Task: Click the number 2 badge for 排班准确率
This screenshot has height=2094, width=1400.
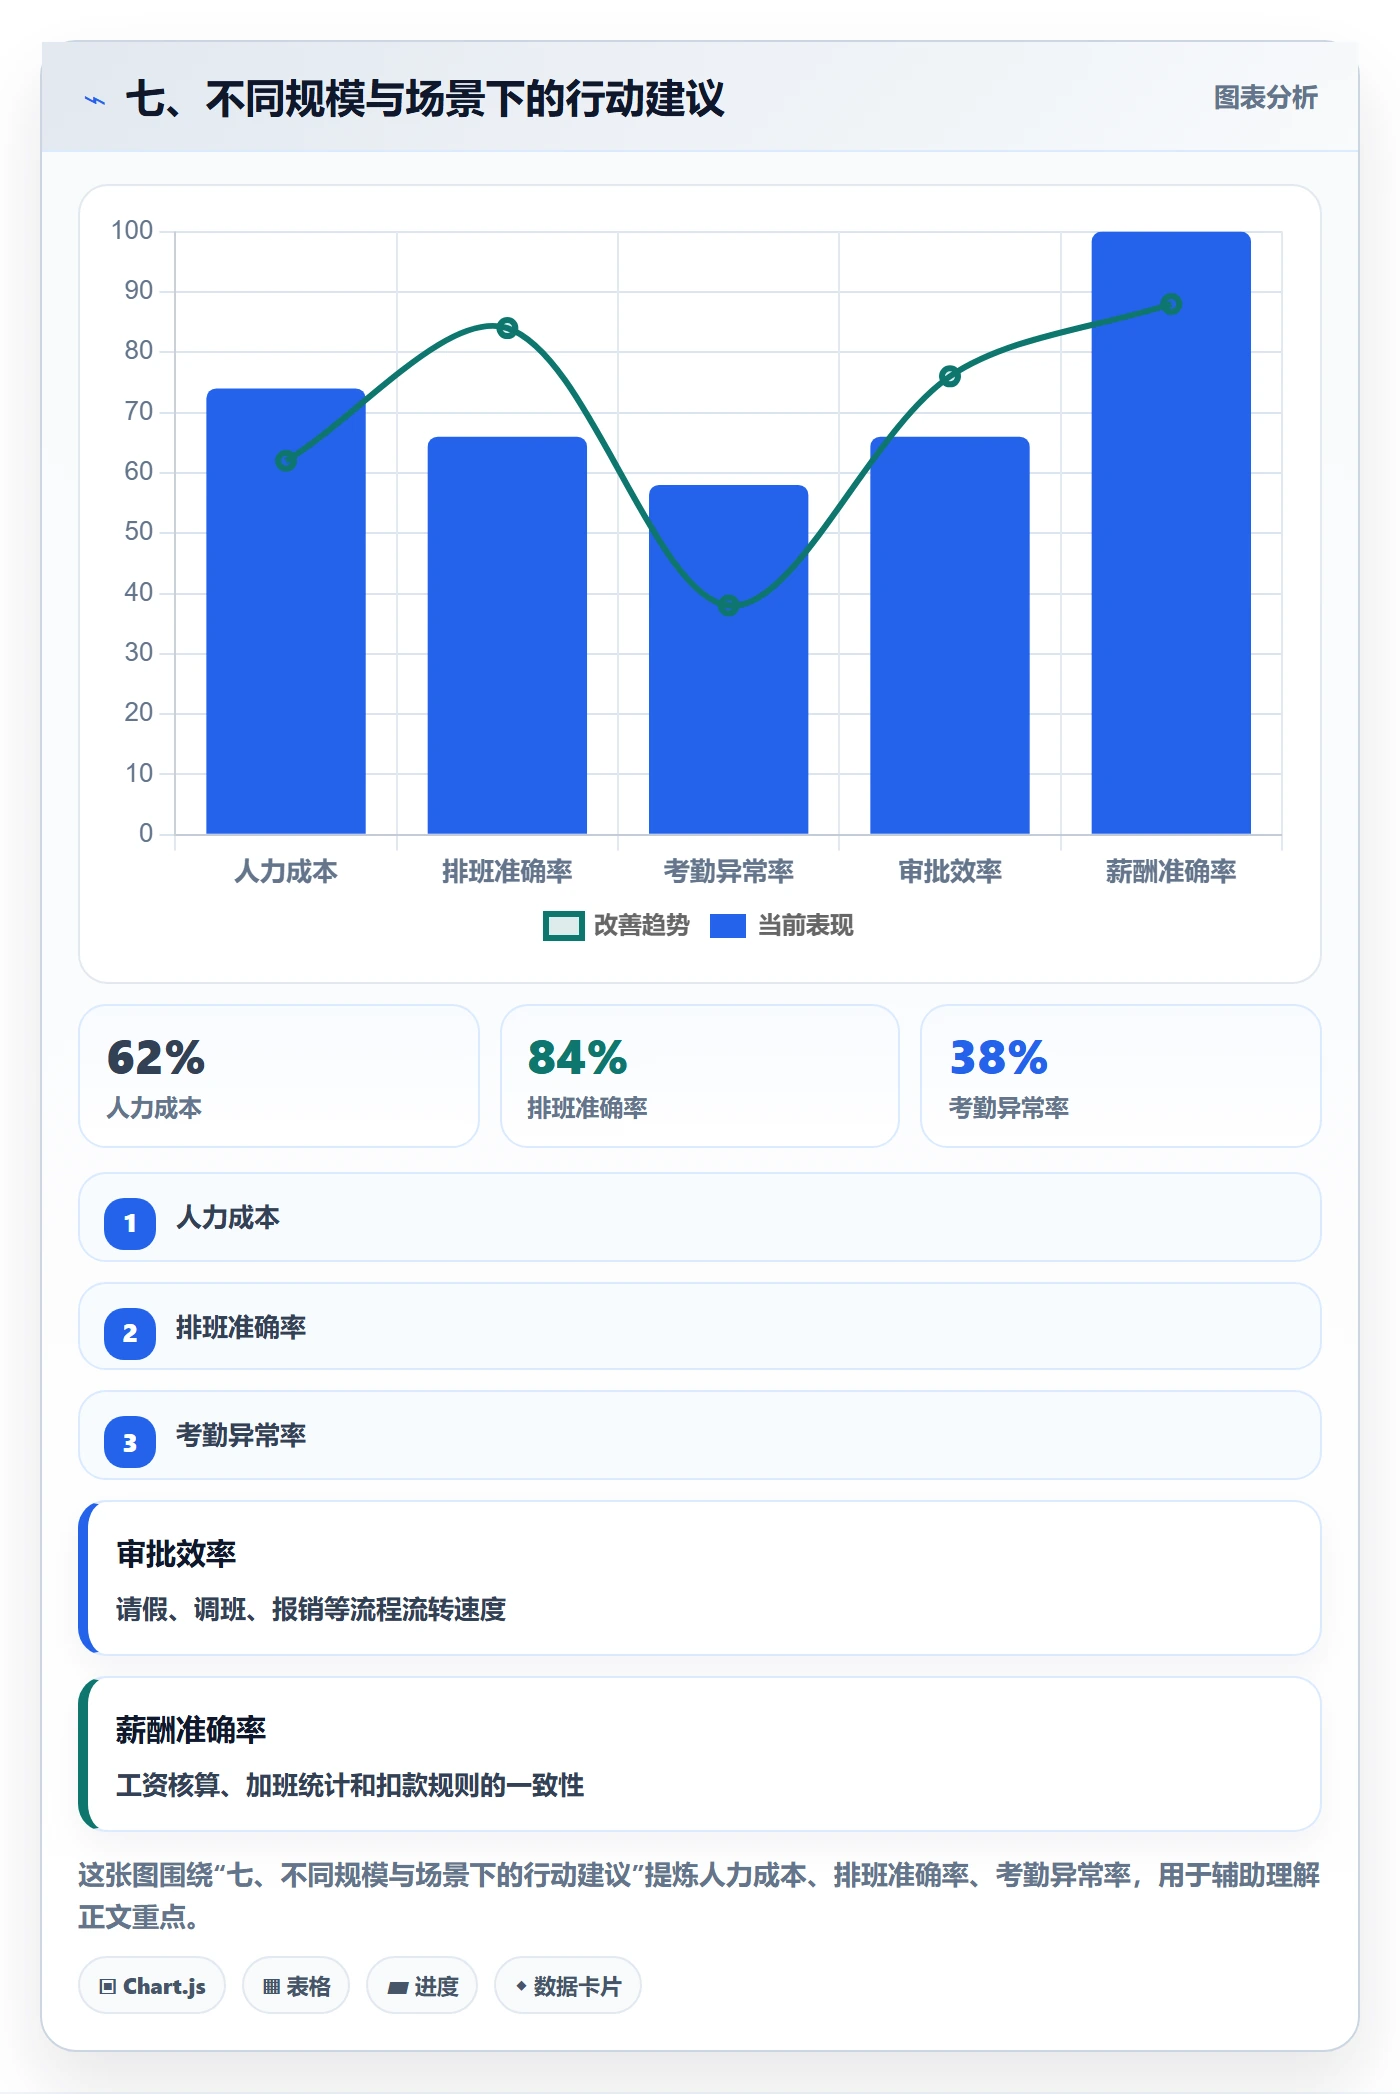Action: (x=130, y=1333)
